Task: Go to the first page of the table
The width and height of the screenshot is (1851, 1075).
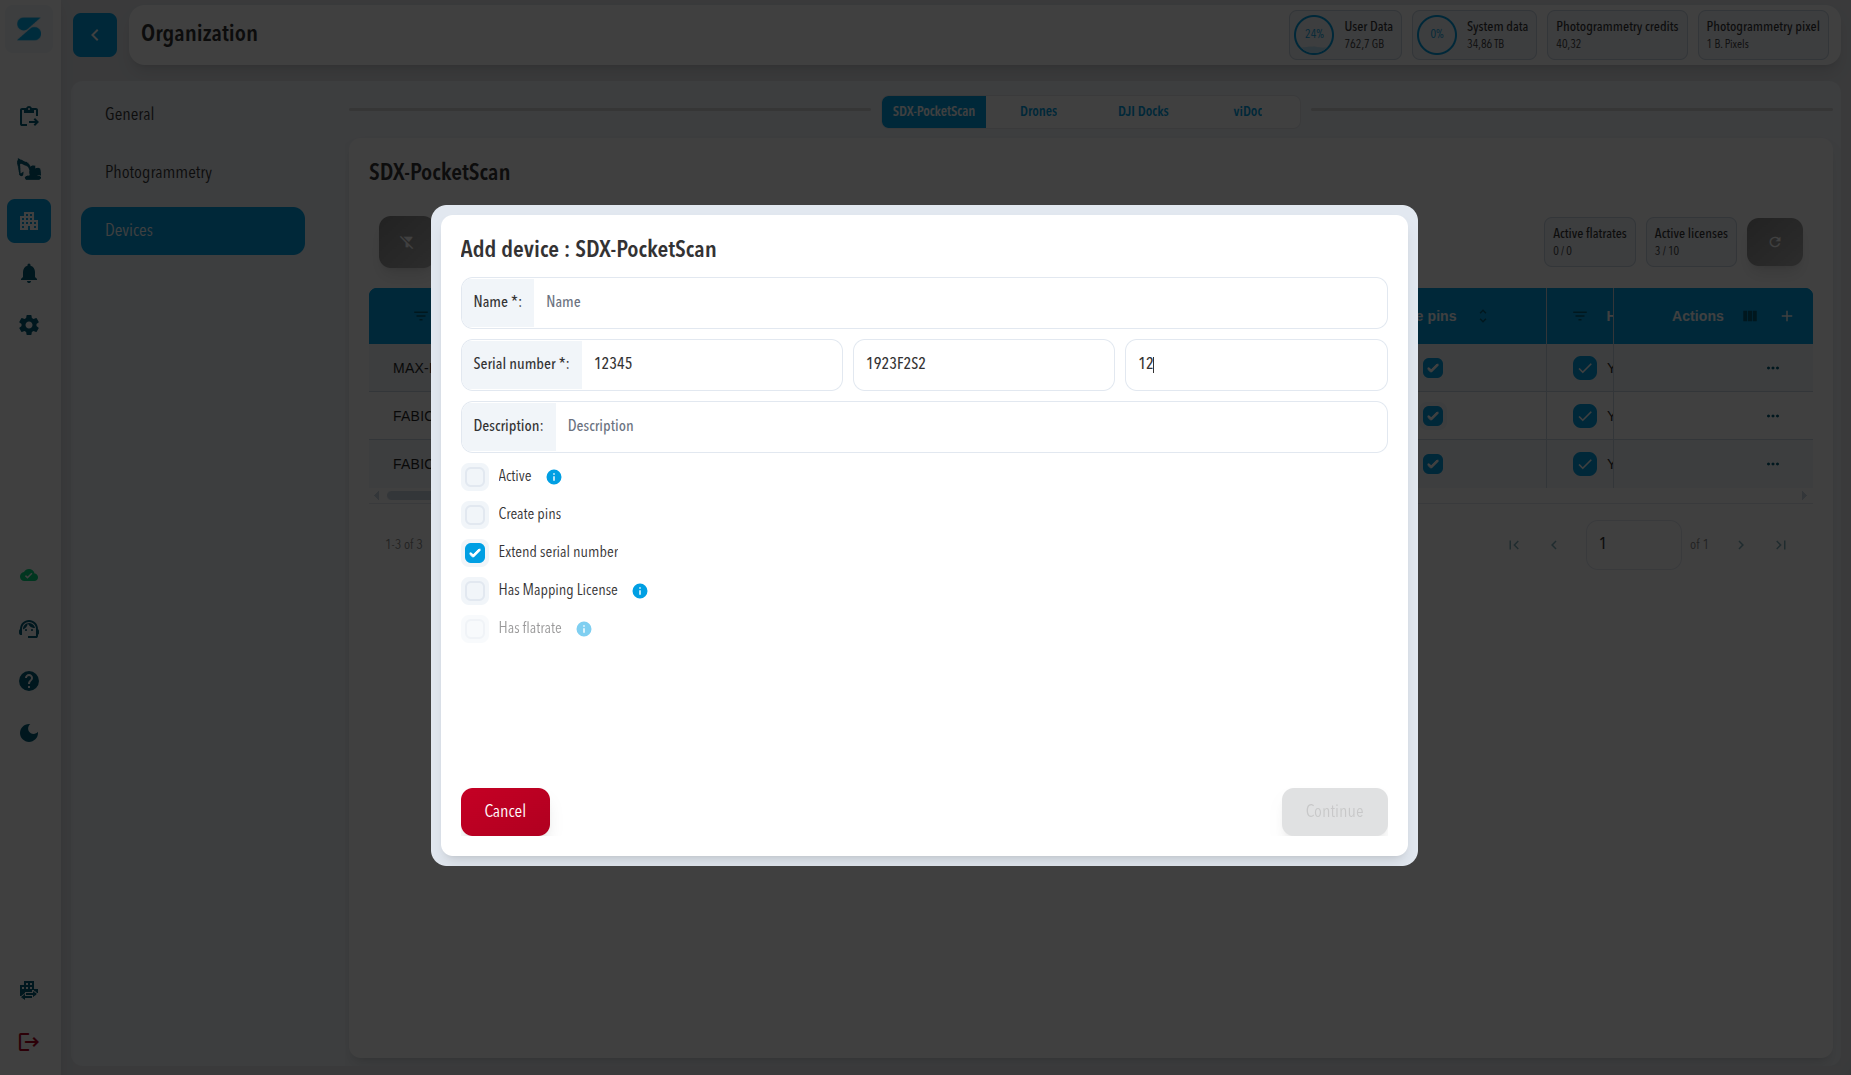Action: (1514, 545)
